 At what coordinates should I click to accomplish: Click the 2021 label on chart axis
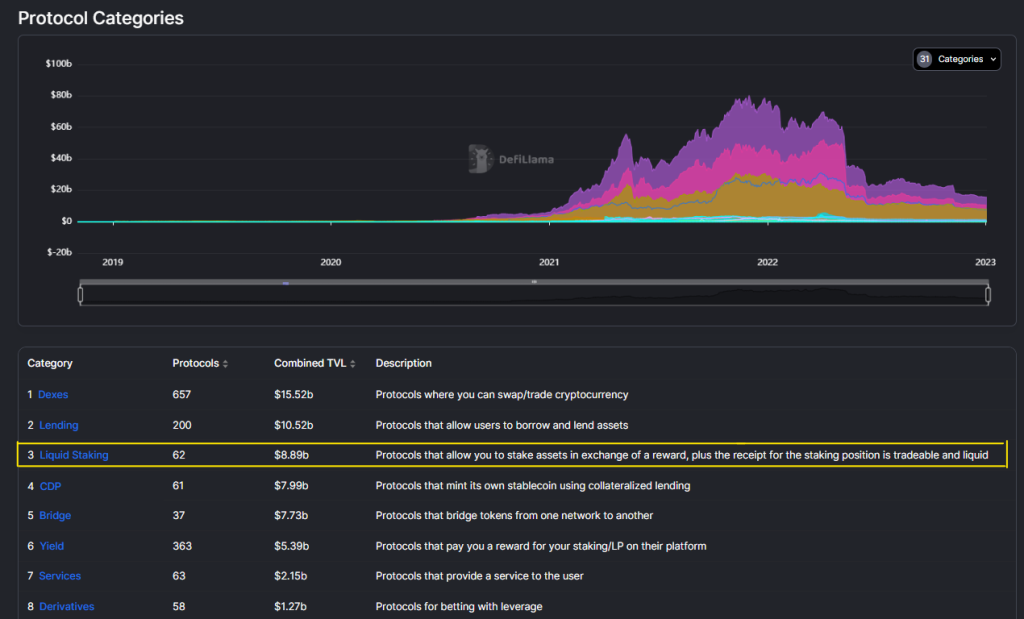(x=549, y=262)
